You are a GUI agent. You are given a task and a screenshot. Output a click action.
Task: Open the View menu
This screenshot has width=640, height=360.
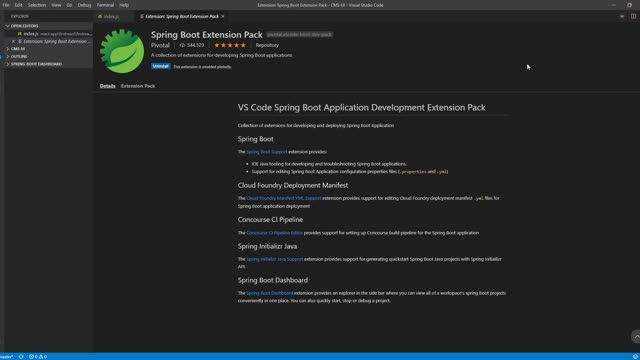click(x=56, y=5)
